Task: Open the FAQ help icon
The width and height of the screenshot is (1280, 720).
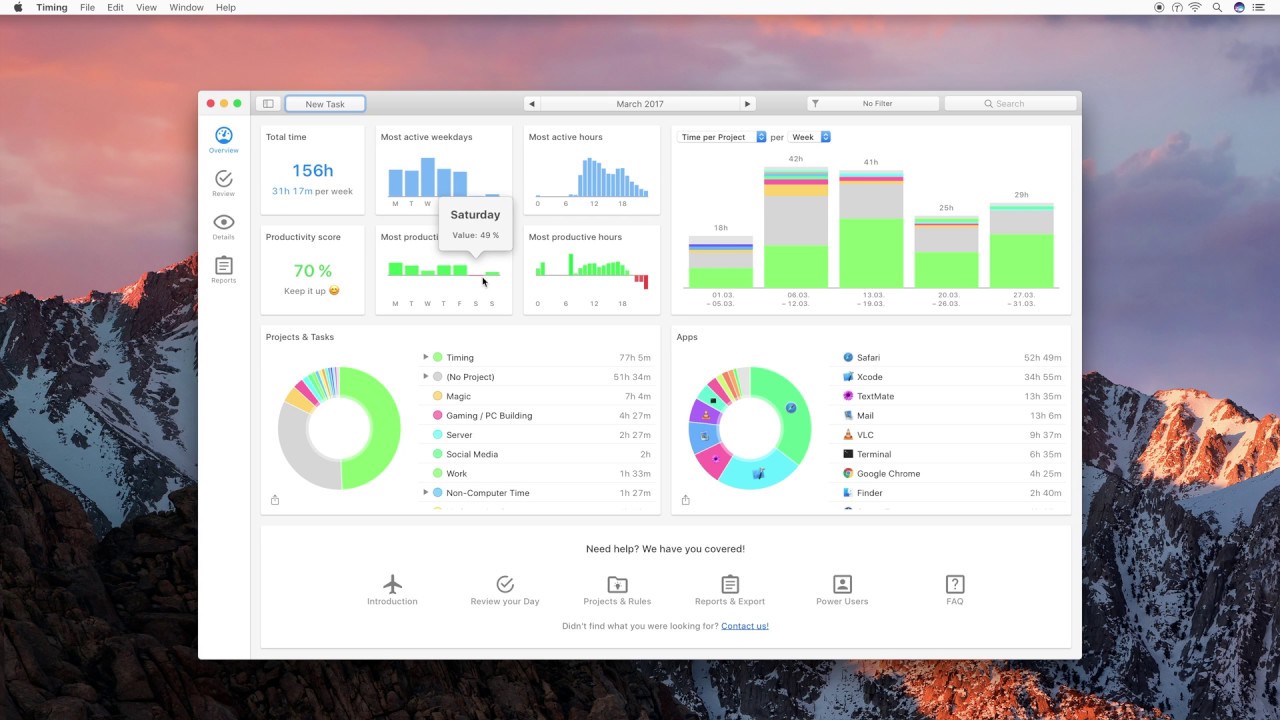Action: pyautogui.click(x=955, y=584)
